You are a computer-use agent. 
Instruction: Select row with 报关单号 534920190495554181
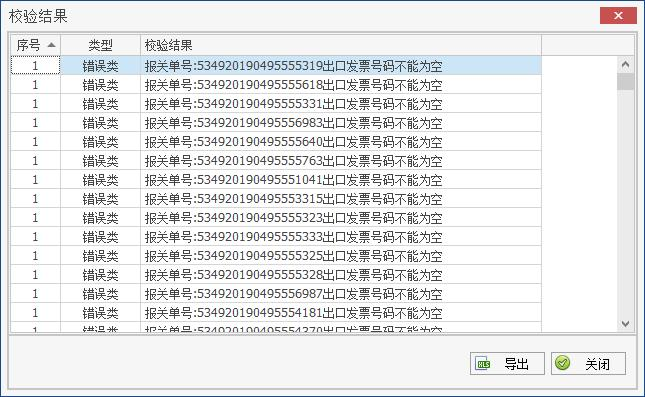tap(276, 313)
